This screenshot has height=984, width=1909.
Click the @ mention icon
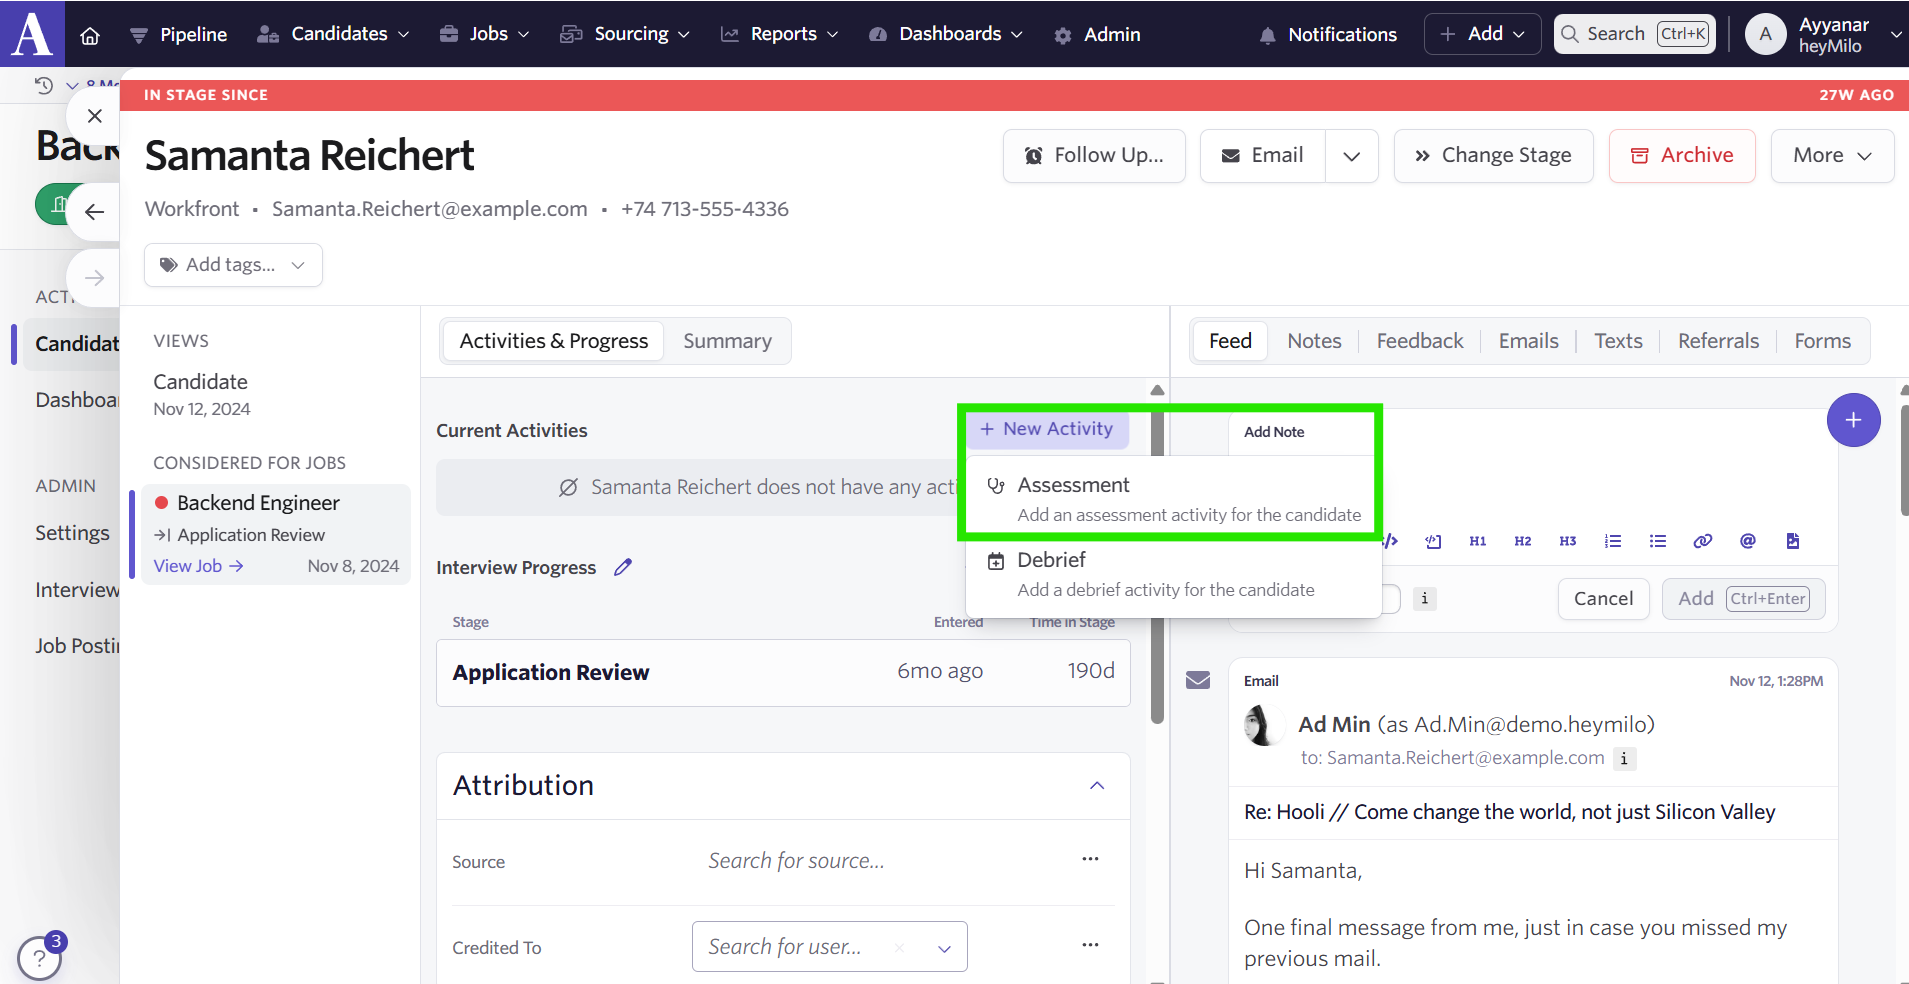(1747, 541)
